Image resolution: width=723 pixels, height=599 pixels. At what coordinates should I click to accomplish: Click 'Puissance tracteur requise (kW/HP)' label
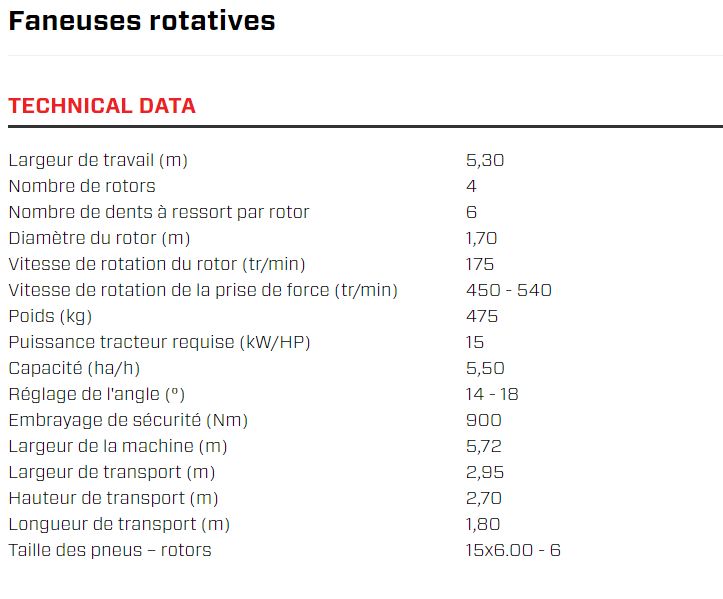(x=160, y=342)
